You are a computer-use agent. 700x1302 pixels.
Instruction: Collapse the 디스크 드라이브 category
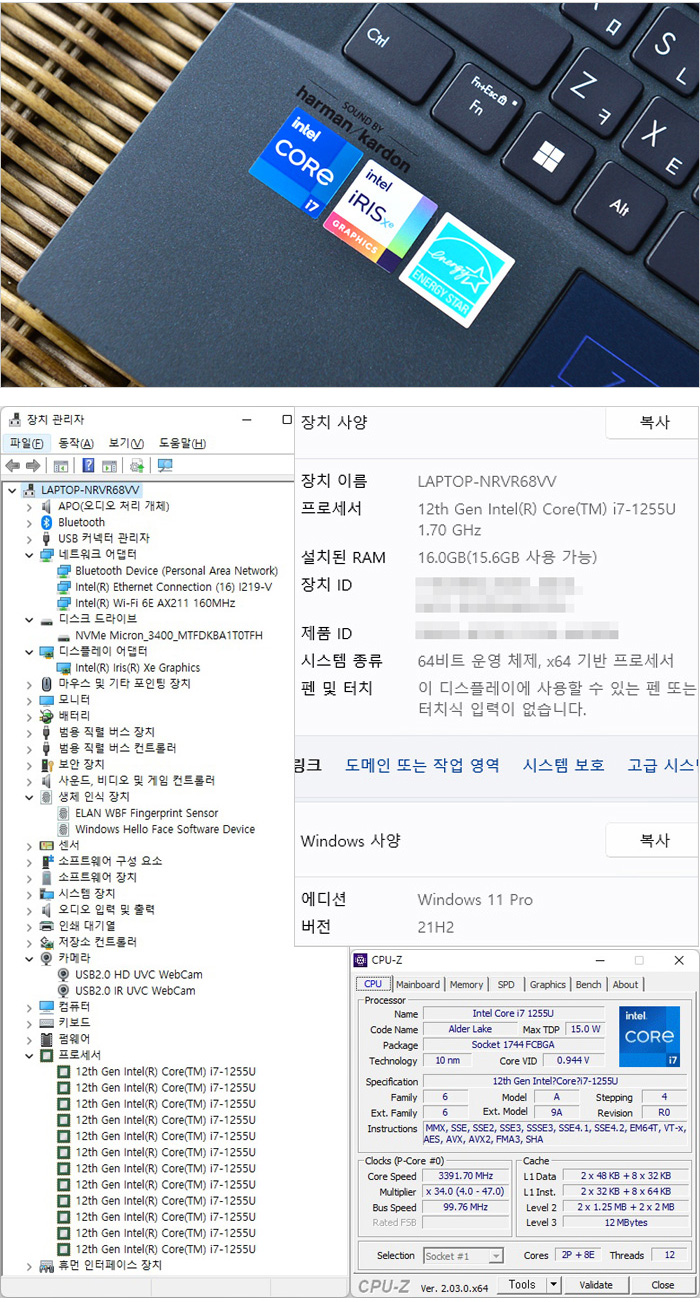(x=30, y=620)
